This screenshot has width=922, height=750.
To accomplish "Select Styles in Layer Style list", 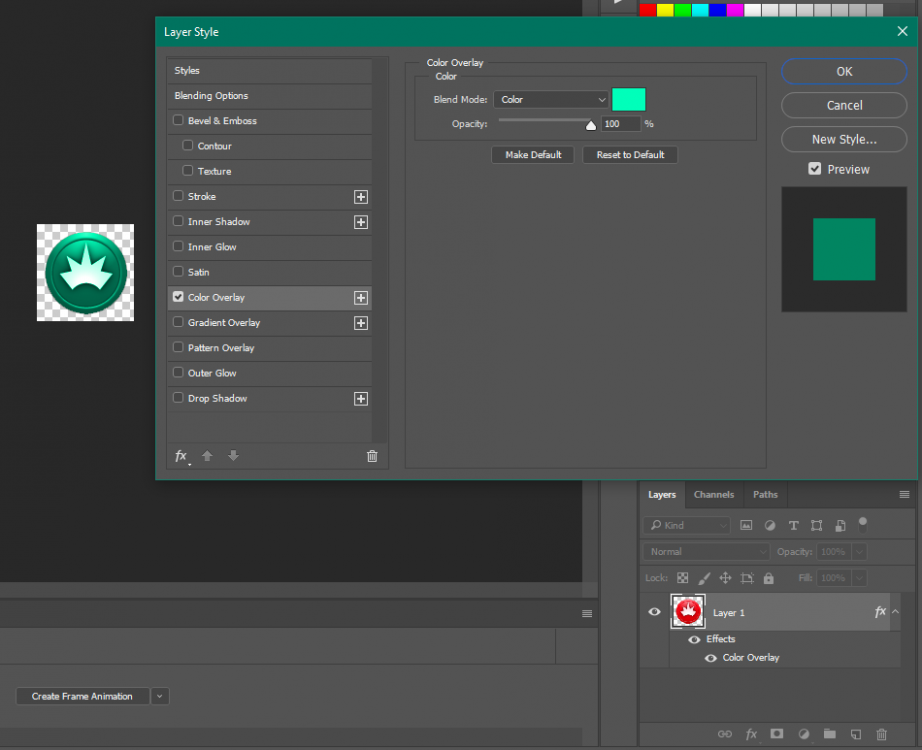I will point(269,71).
